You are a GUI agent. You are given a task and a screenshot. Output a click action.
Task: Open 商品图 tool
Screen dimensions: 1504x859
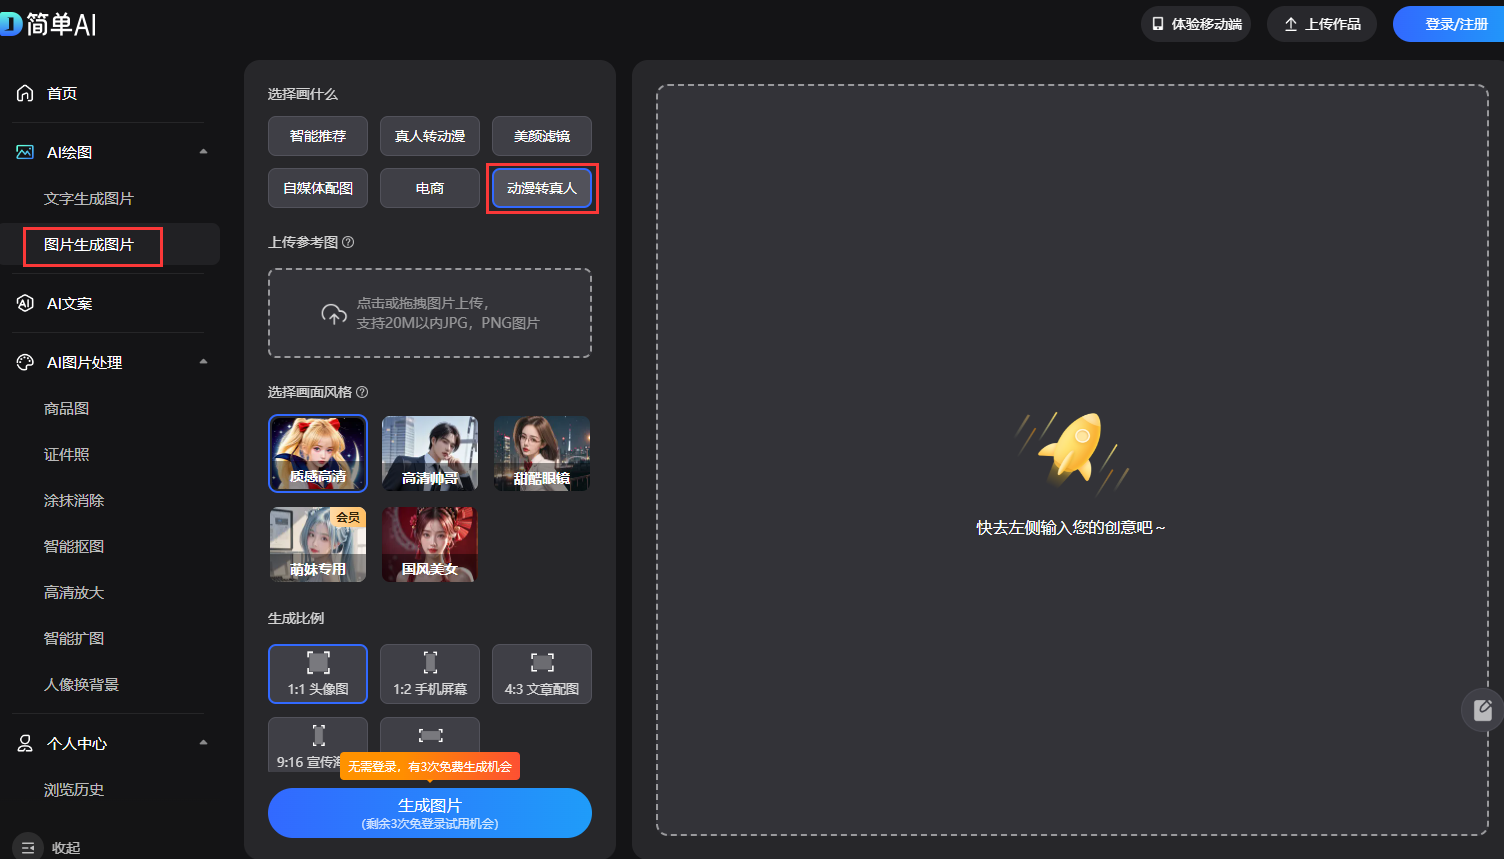[67, 409]
